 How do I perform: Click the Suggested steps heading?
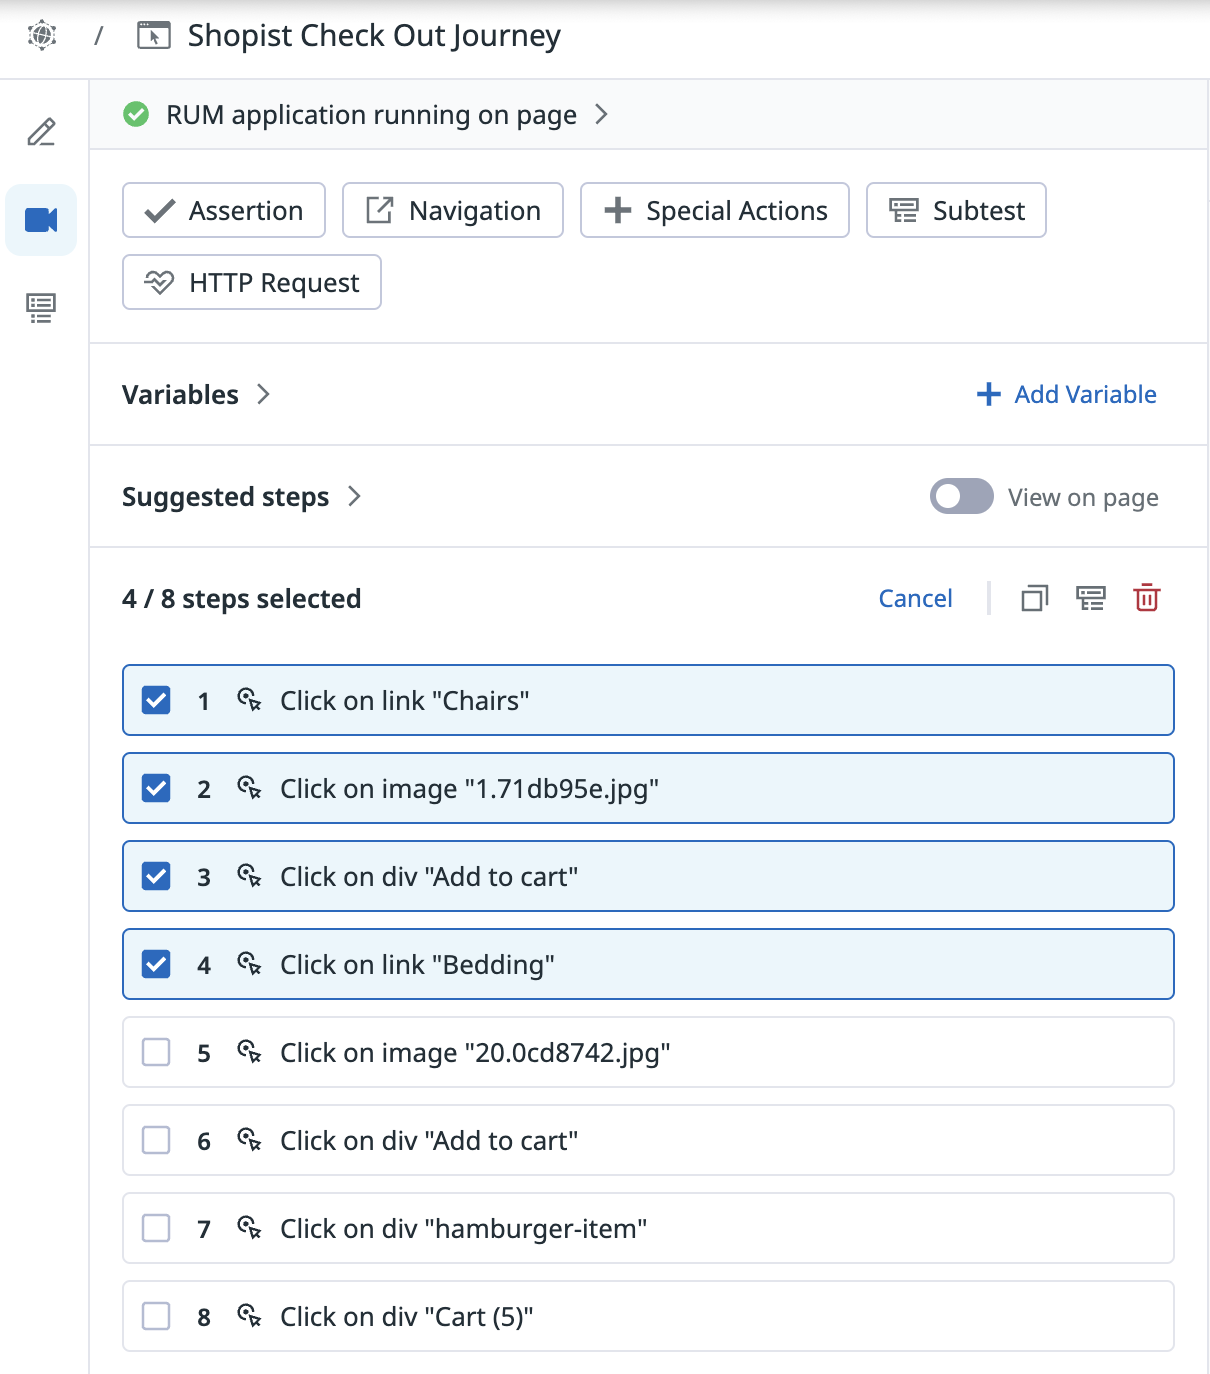point(225,497)
